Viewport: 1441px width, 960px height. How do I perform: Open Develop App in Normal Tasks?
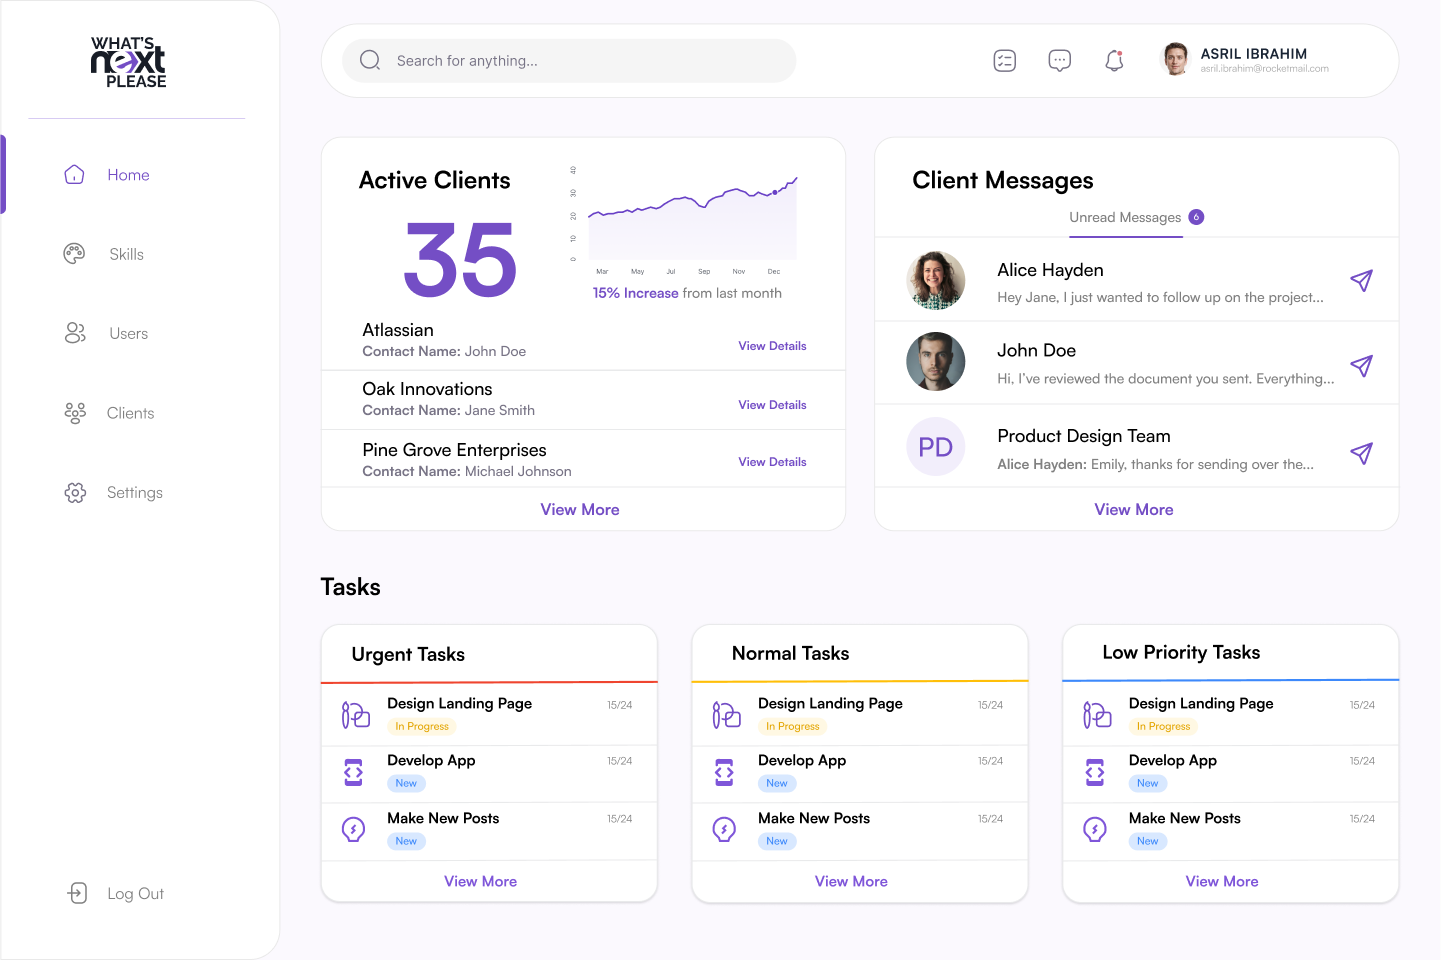click(x=801, y=761)
